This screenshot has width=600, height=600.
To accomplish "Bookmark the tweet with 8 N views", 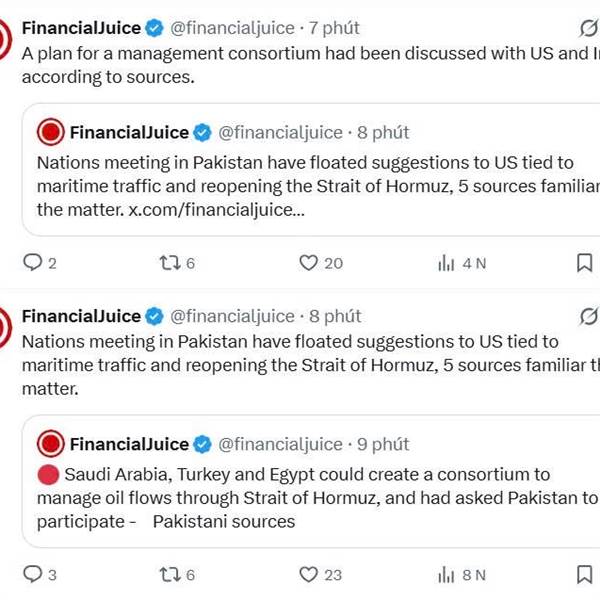I will [x=584, y=574].
